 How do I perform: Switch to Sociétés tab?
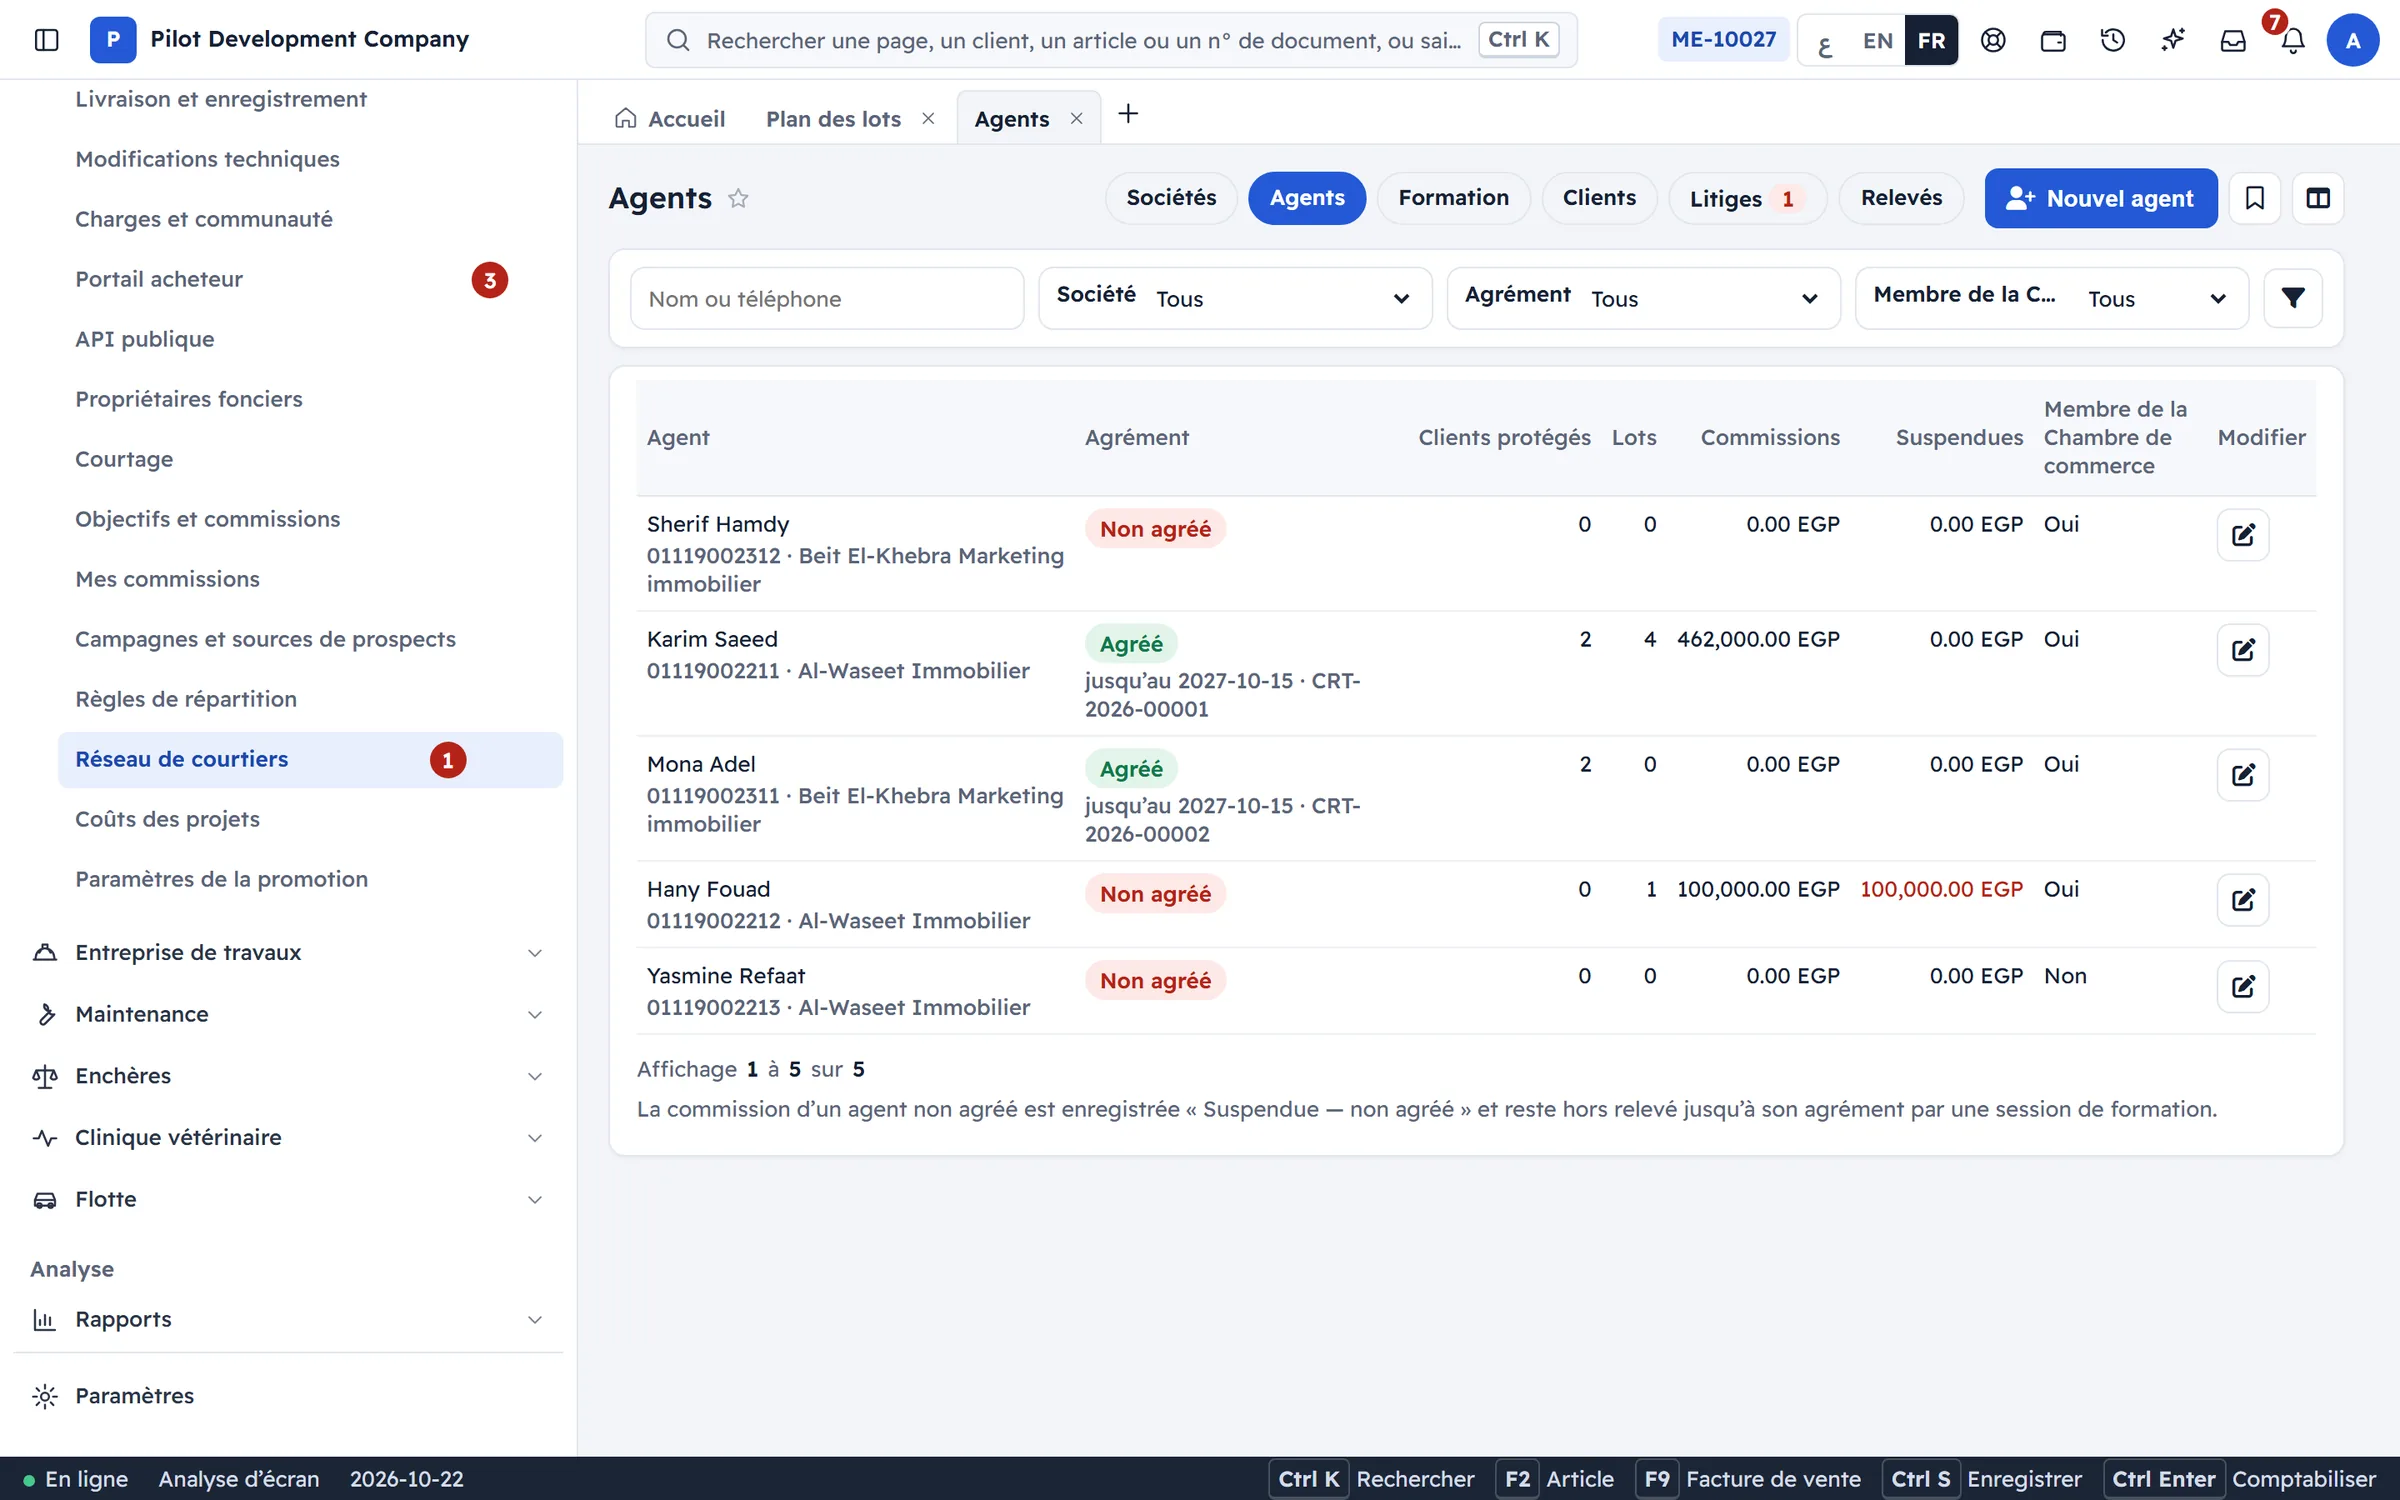[x=1171, y=198]
